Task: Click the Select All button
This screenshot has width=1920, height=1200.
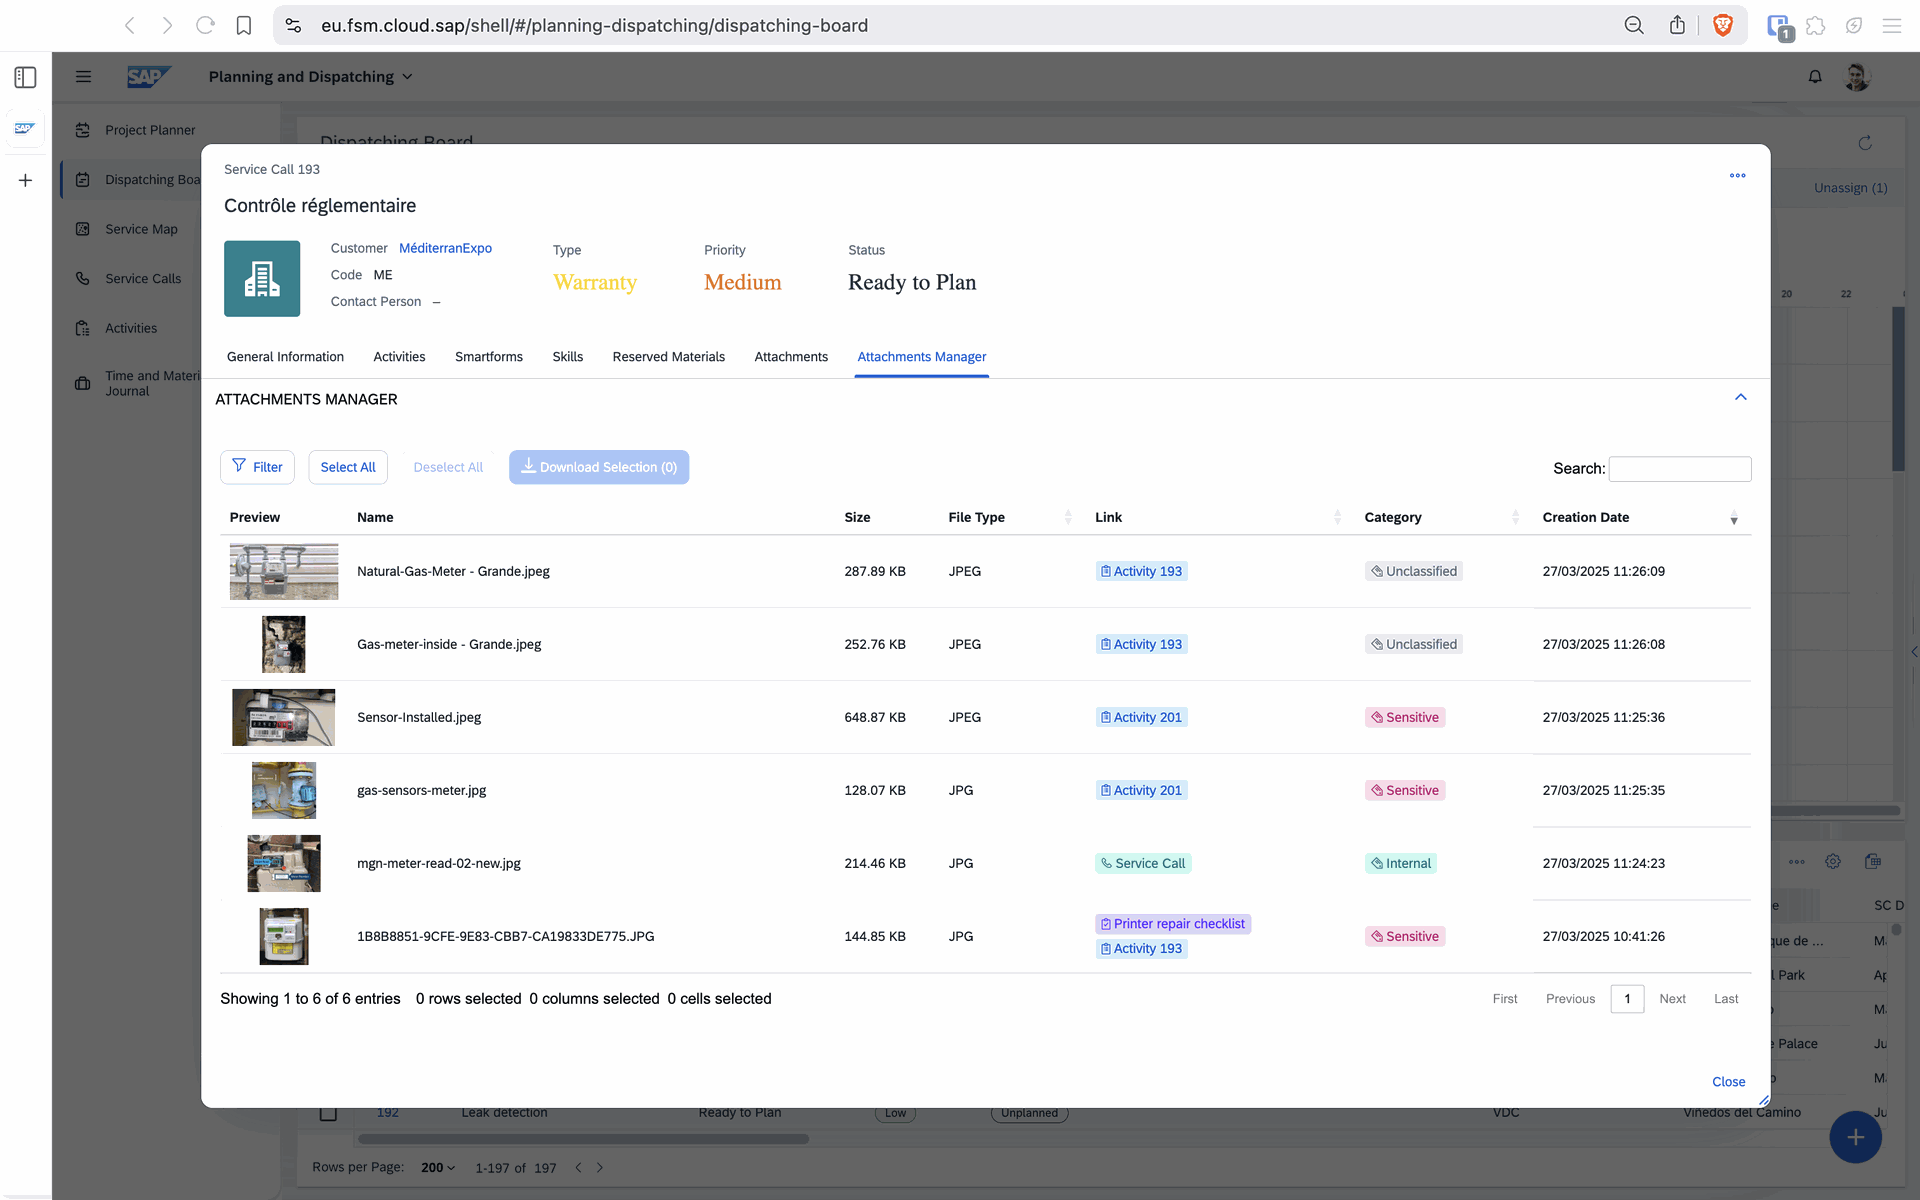Action: (348, 467)
